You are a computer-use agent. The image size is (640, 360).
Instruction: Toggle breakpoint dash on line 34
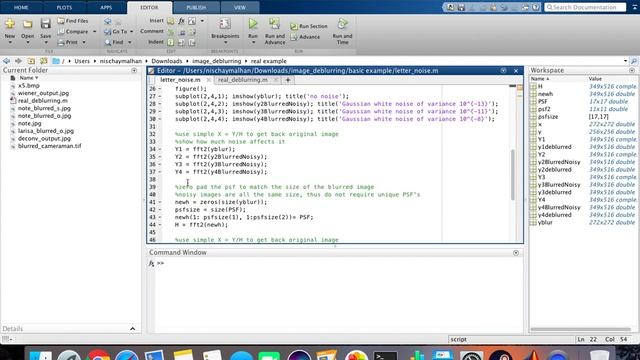coord(160,149)
